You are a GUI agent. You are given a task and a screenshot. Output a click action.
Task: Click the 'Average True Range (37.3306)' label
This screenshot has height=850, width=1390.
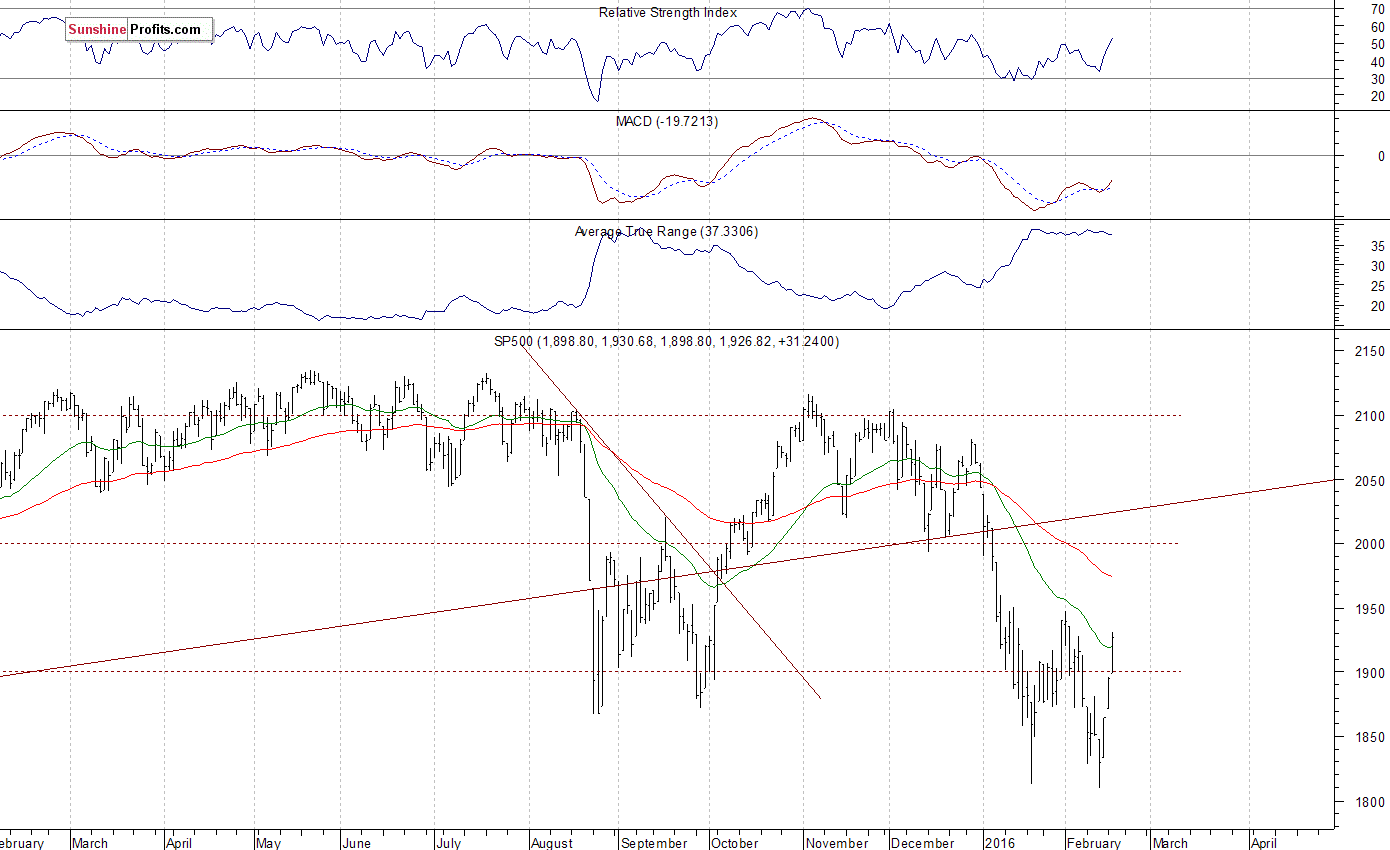pyautogui.click(x=667, y=231)
